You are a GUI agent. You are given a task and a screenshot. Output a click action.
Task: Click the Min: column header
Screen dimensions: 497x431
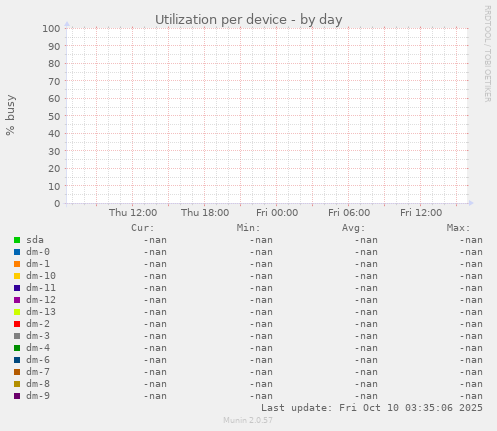click(x=248, y=228)
